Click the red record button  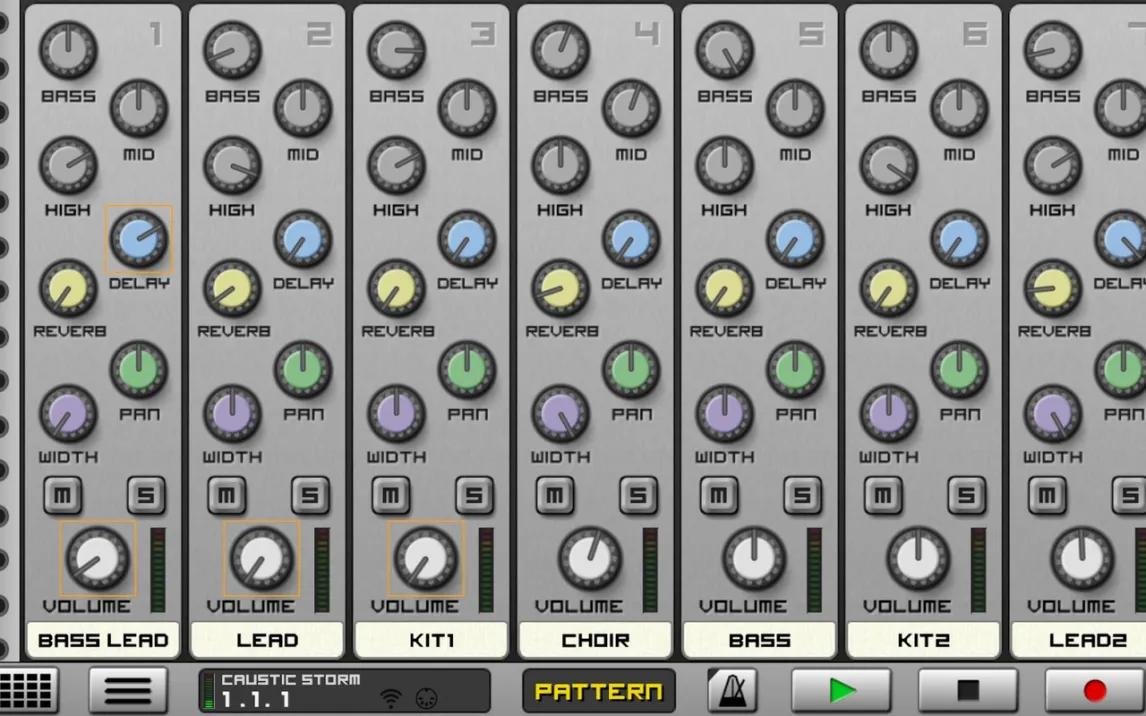[1094, 690]
